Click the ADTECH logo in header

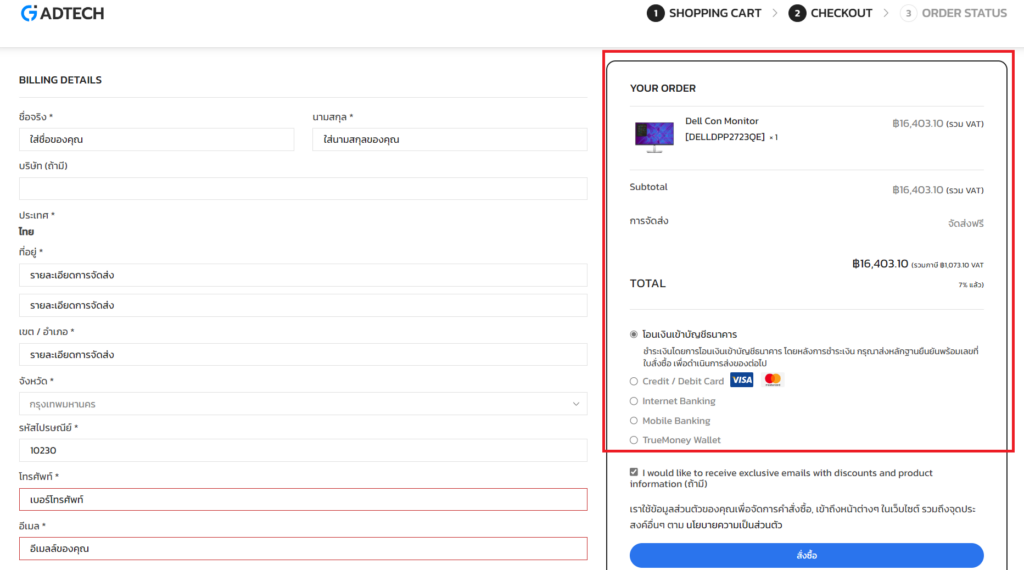click(x=62, y=13)
